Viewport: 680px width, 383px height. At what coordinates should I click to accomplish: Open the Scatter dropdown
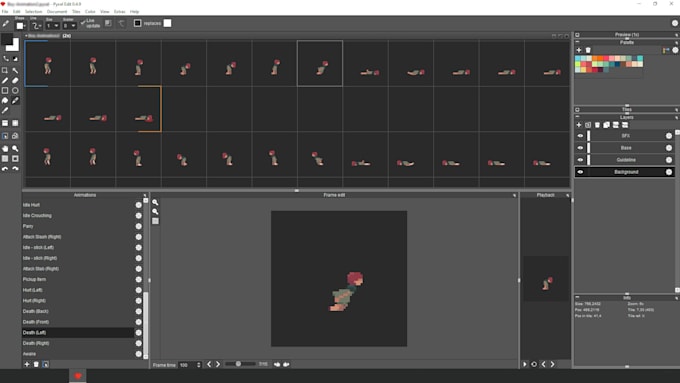point(69,26)
